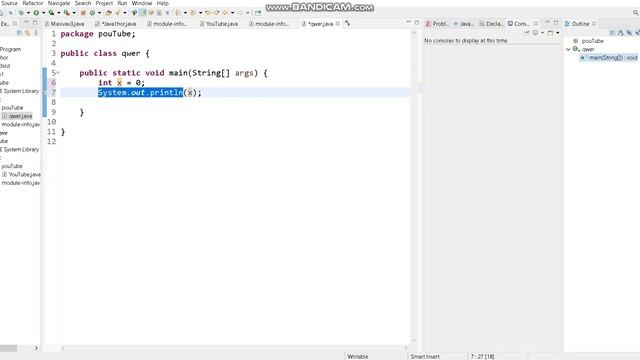Image resolution: width=640 pixels, height=360 pixels.
Task: Click the Coverage run icon
Action: 51,13
